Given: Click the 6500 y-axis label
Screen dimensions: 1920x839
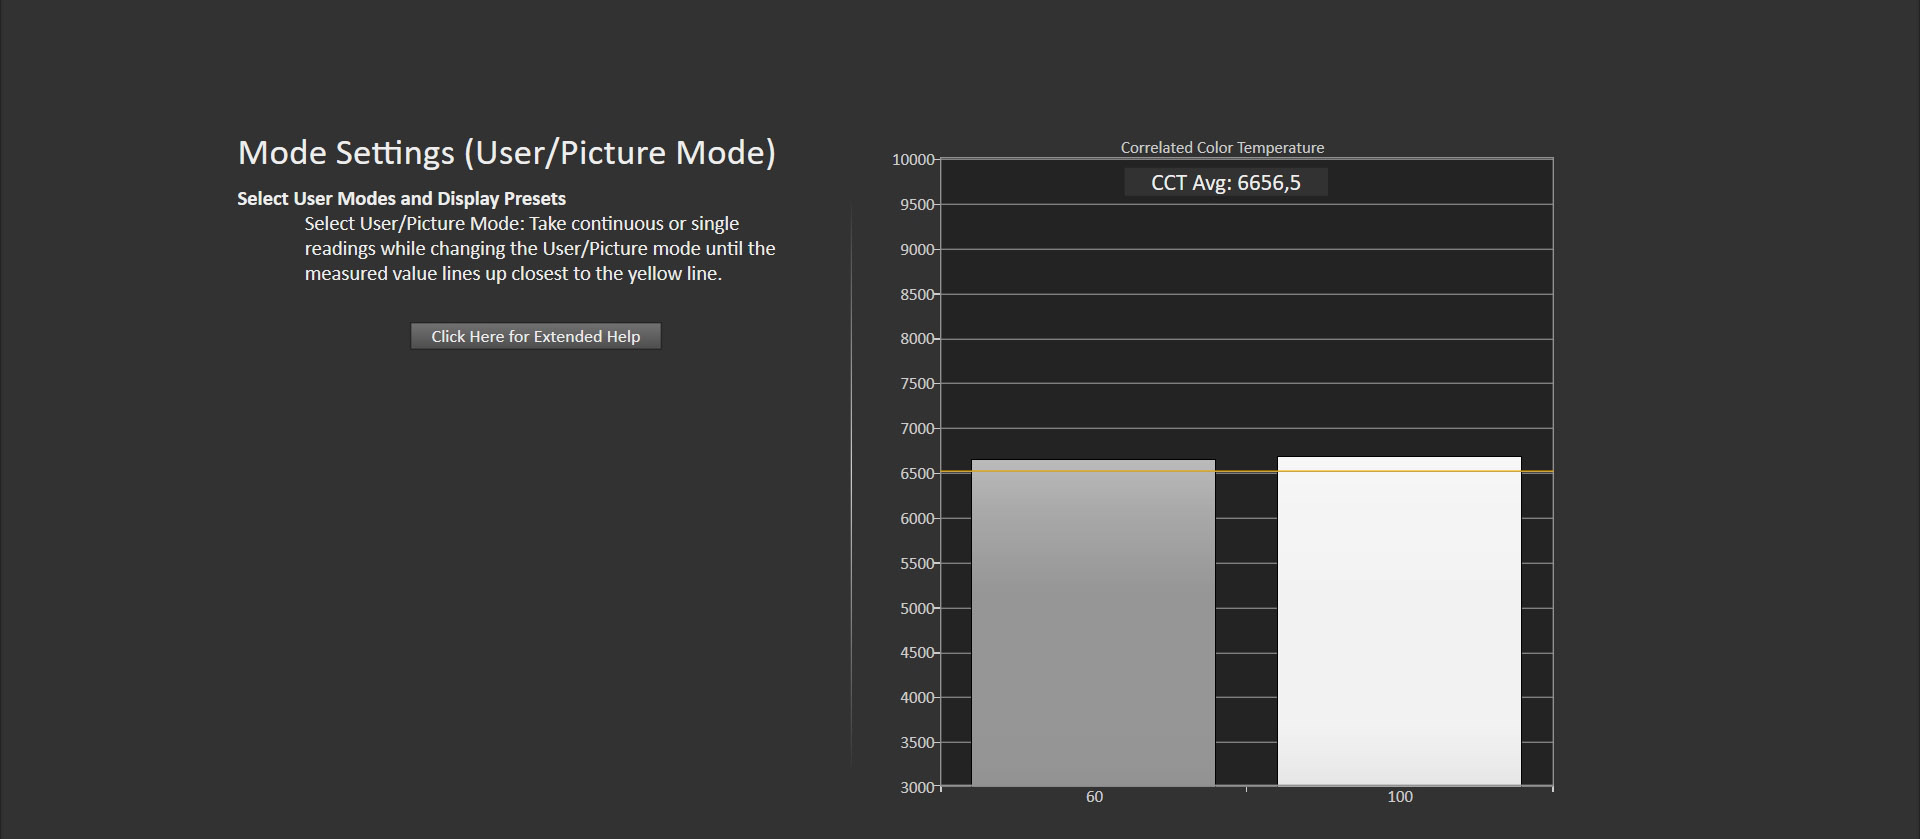Looking at the screenshot, I should [917, 474].
